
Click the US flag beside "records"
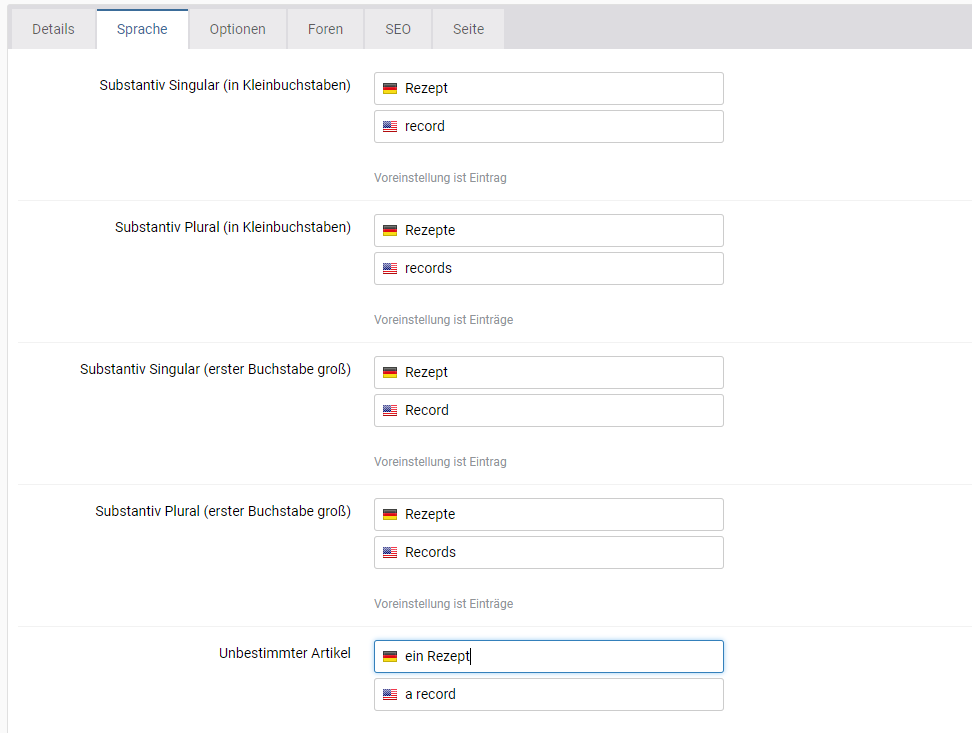tap(389, 268)
